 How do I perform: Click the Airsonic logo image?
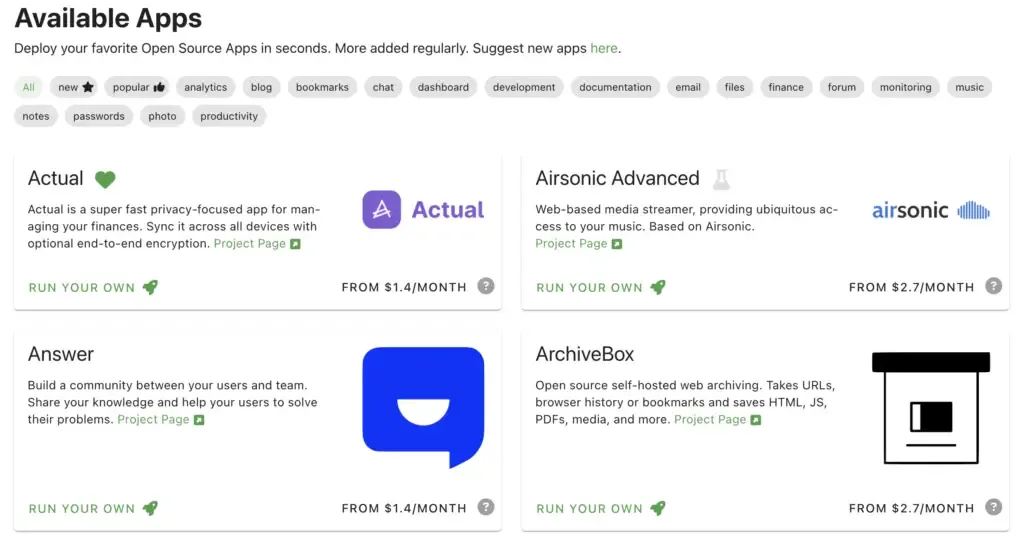pos(930,210)
